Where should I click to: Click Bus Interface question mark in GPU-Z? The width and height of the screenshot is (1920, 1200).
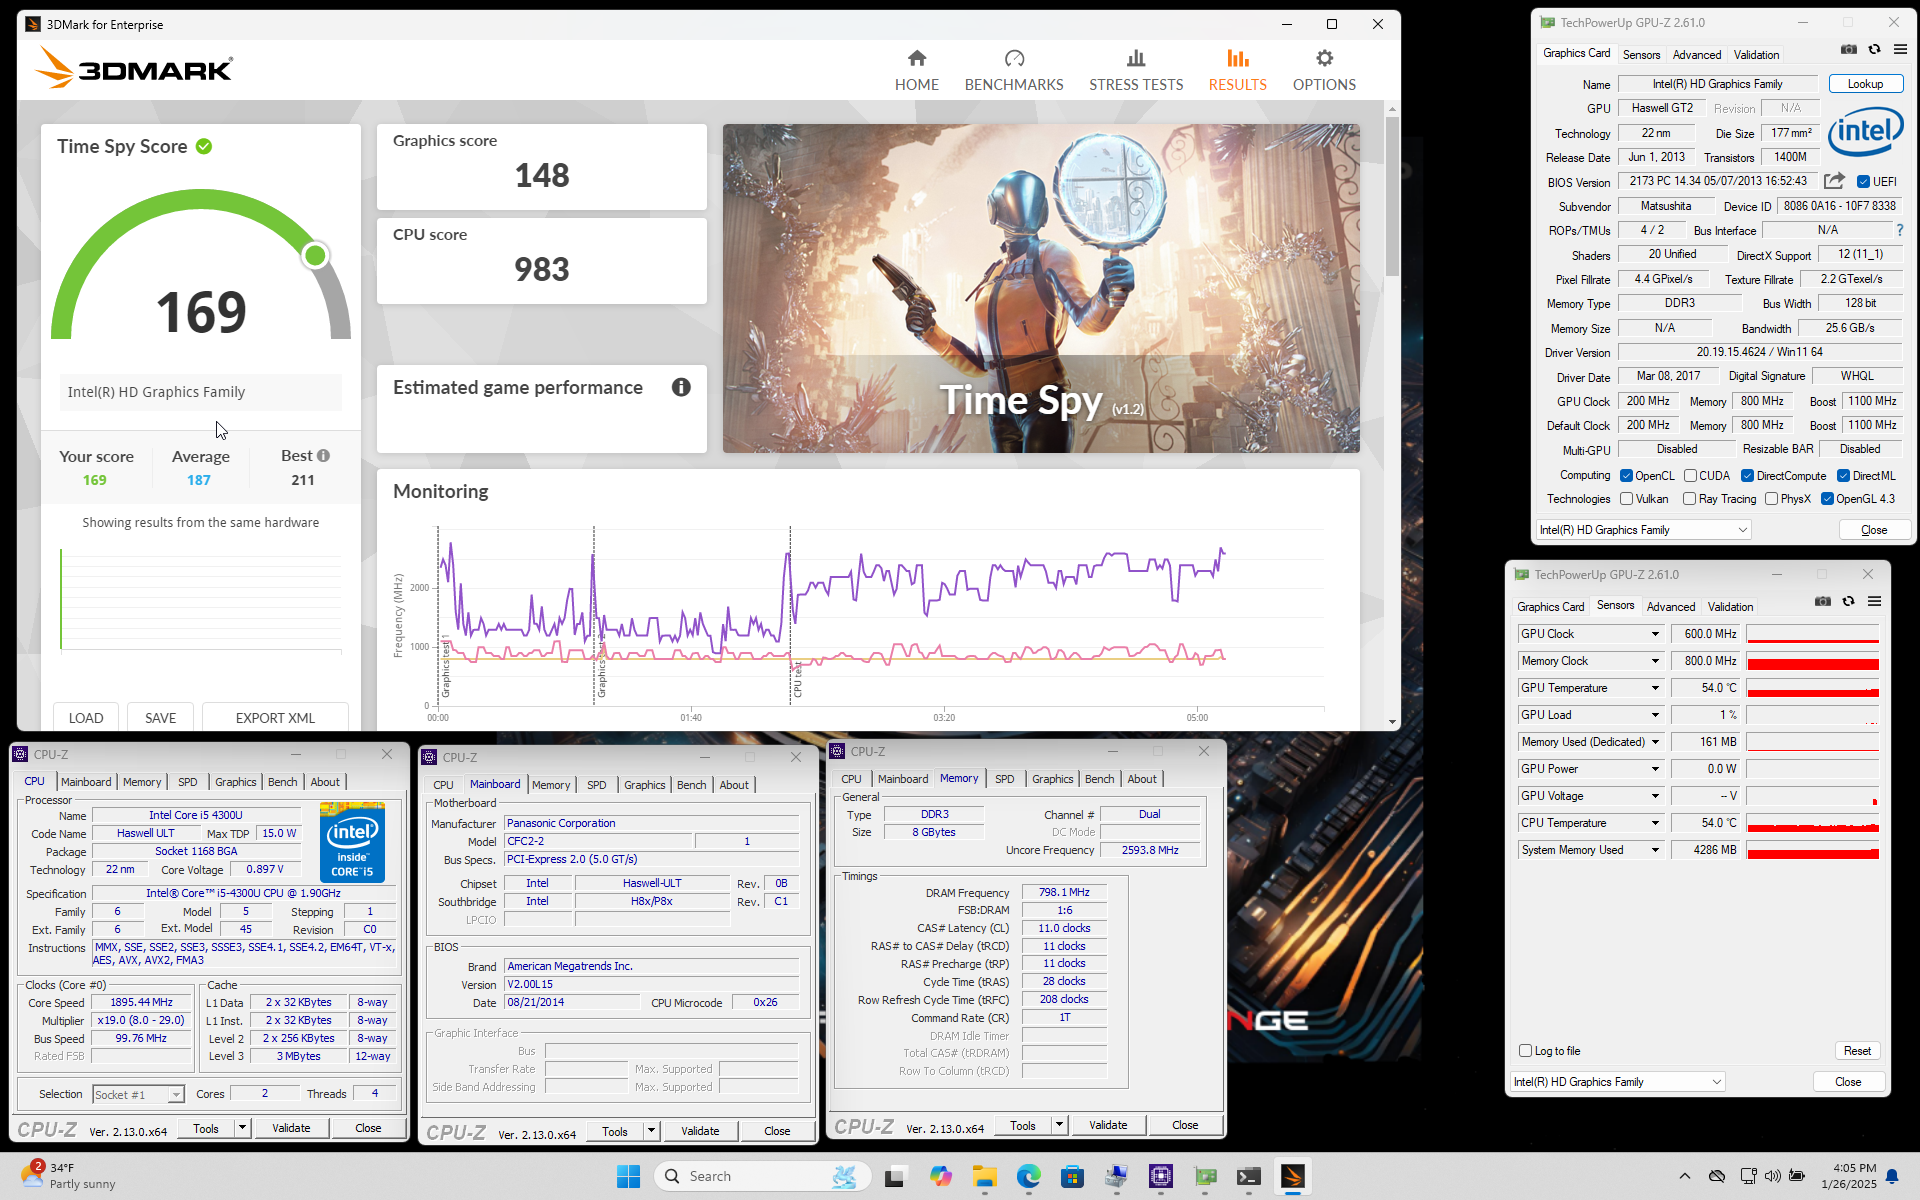click(1900, 230)
